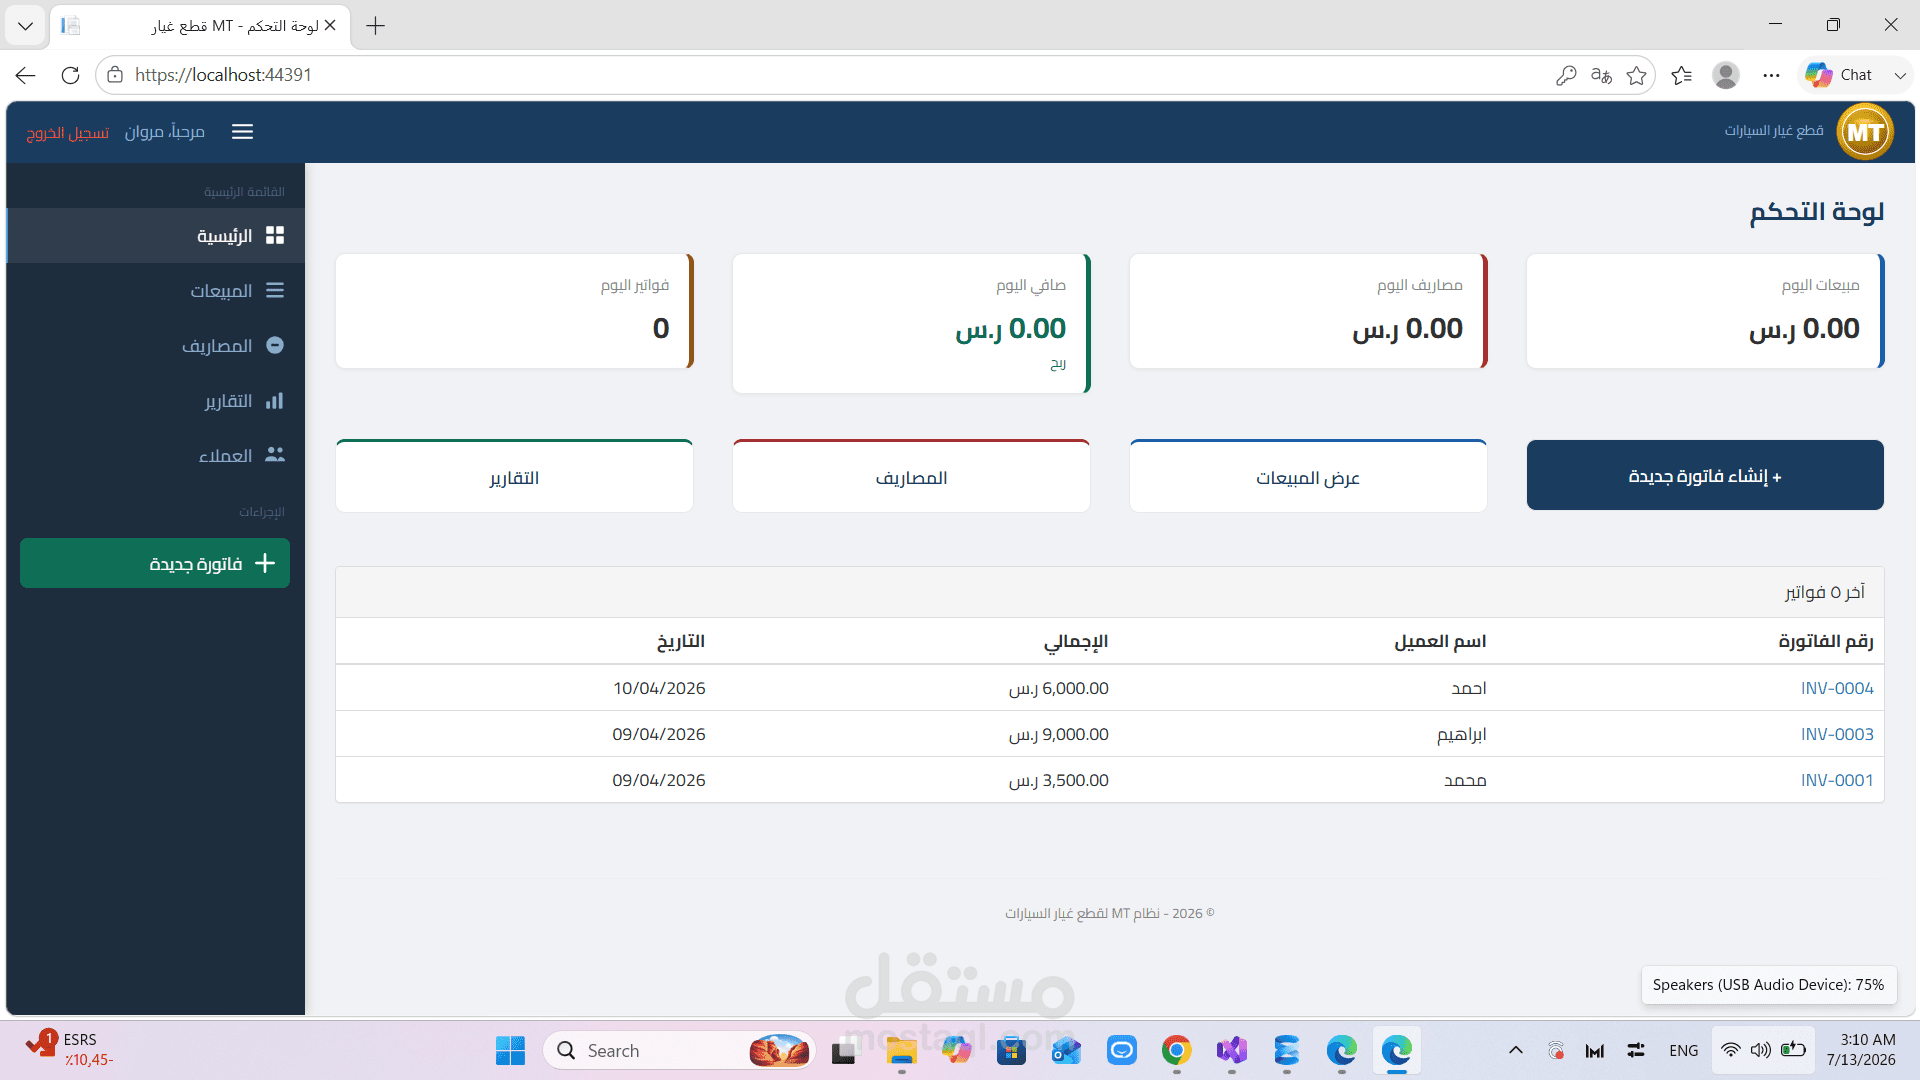Open a new browser tab

(376, 26)
